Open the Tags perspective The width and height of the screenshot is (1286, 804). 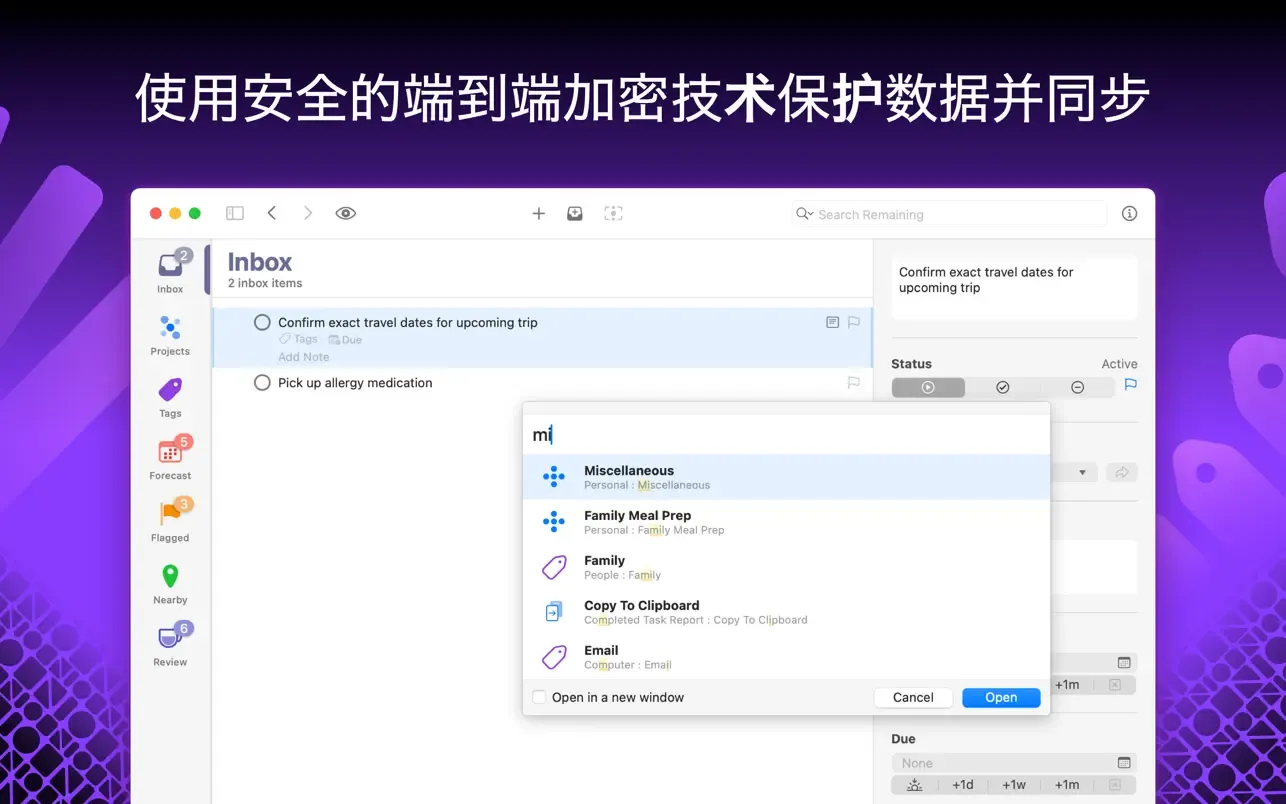pyautogui.click(x=170, y=397)
